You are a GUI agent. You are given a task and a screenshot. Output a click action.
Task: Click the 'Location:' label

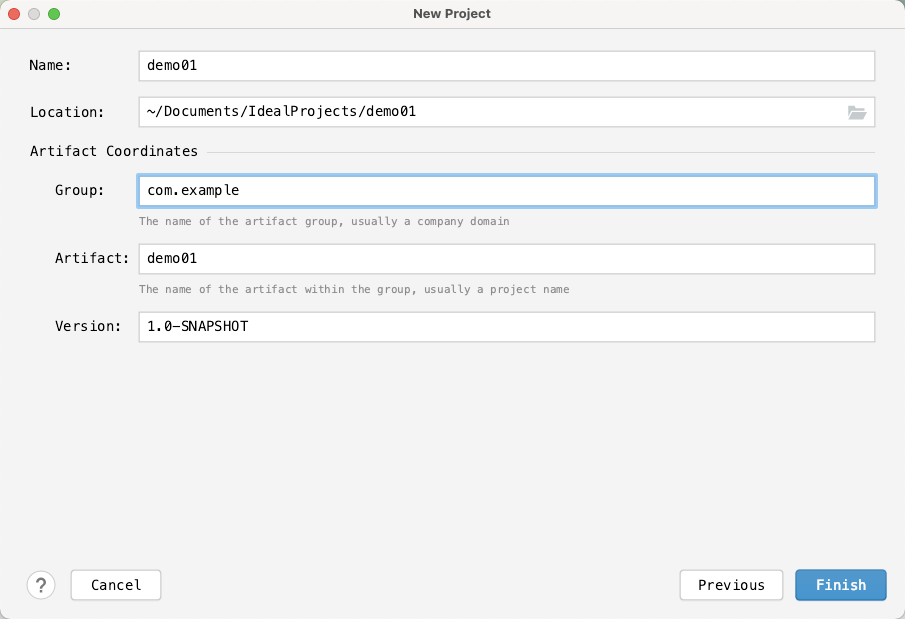coord(67,112)
